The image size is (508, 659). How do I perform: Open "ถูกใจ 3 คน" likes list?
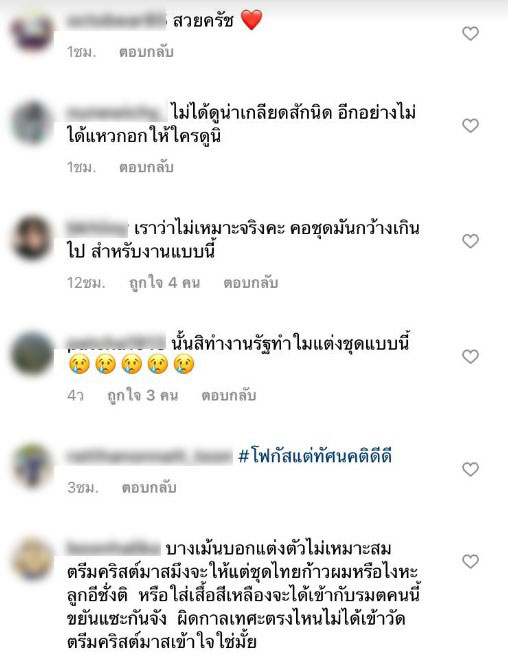pyautogui.click(x=142, y=395)
